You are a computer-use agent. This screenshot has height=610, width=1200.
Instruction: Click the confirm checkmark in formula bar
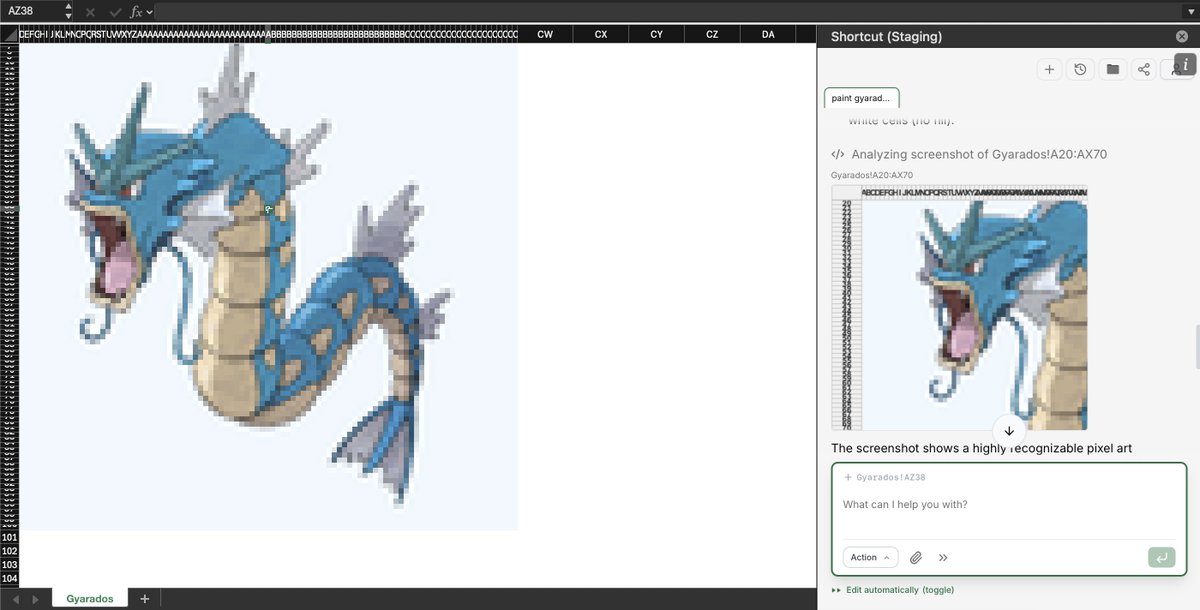tap(114, 12)
